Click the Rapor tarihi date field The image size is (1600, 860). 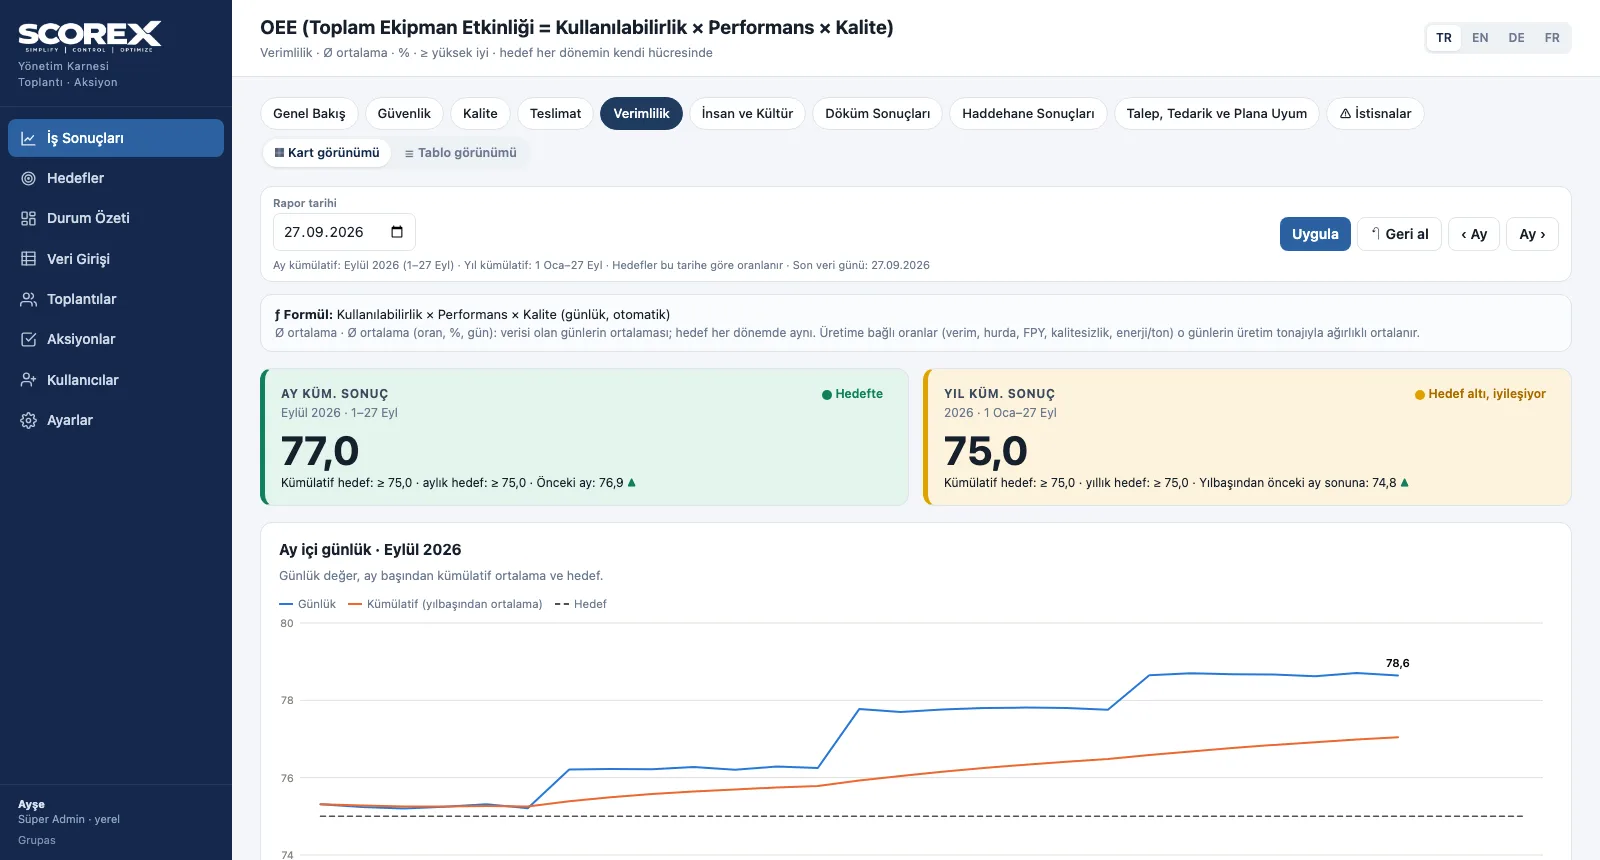[x=344, y=232]
